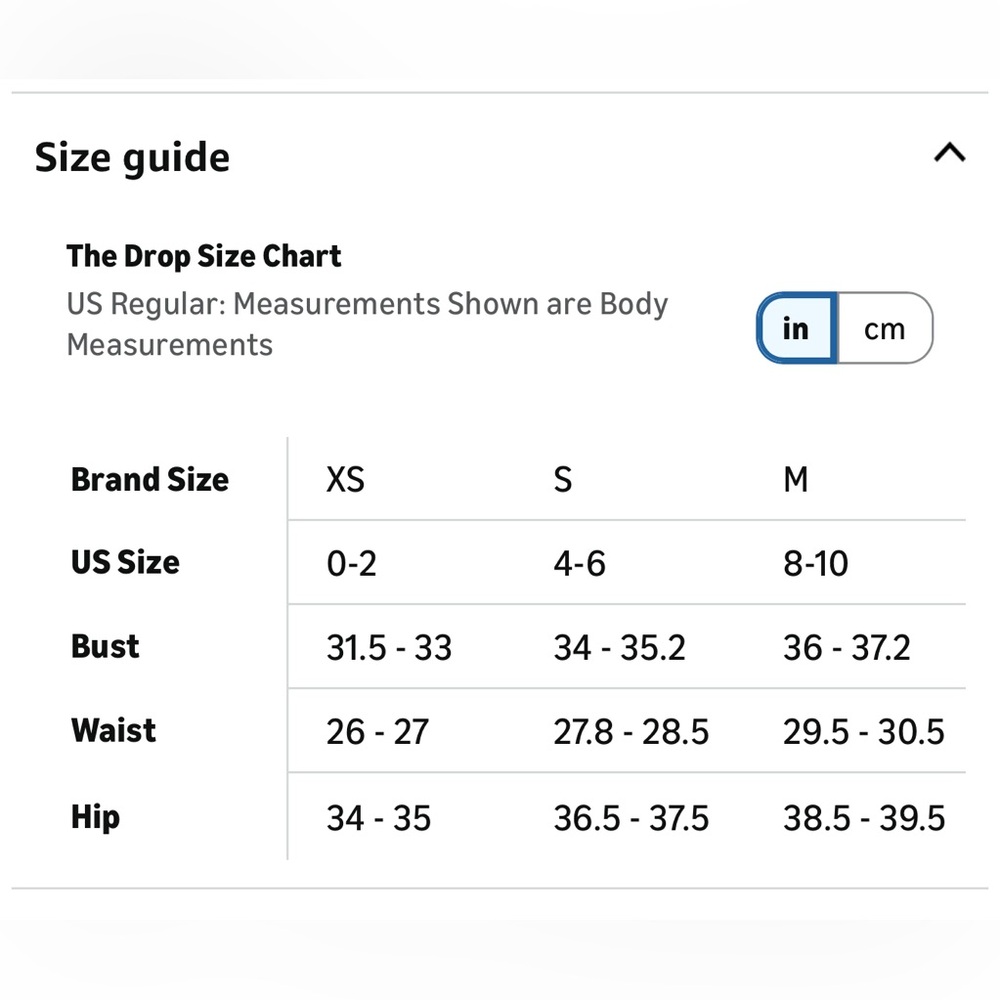
Task: Switch measurements to cm
Action: click(x=885, y=328)
